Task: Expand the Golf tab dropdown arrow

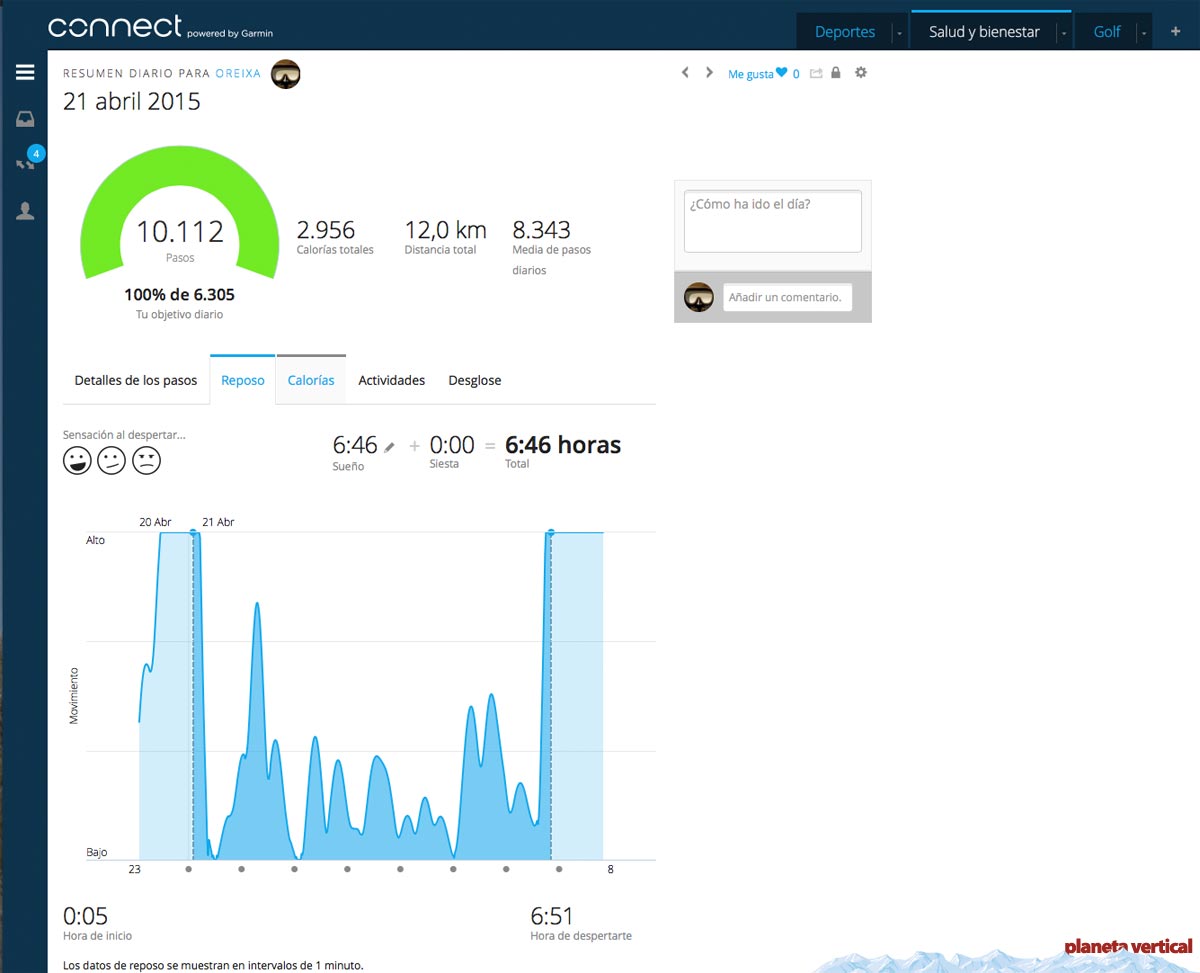Action: [1143, 33]
